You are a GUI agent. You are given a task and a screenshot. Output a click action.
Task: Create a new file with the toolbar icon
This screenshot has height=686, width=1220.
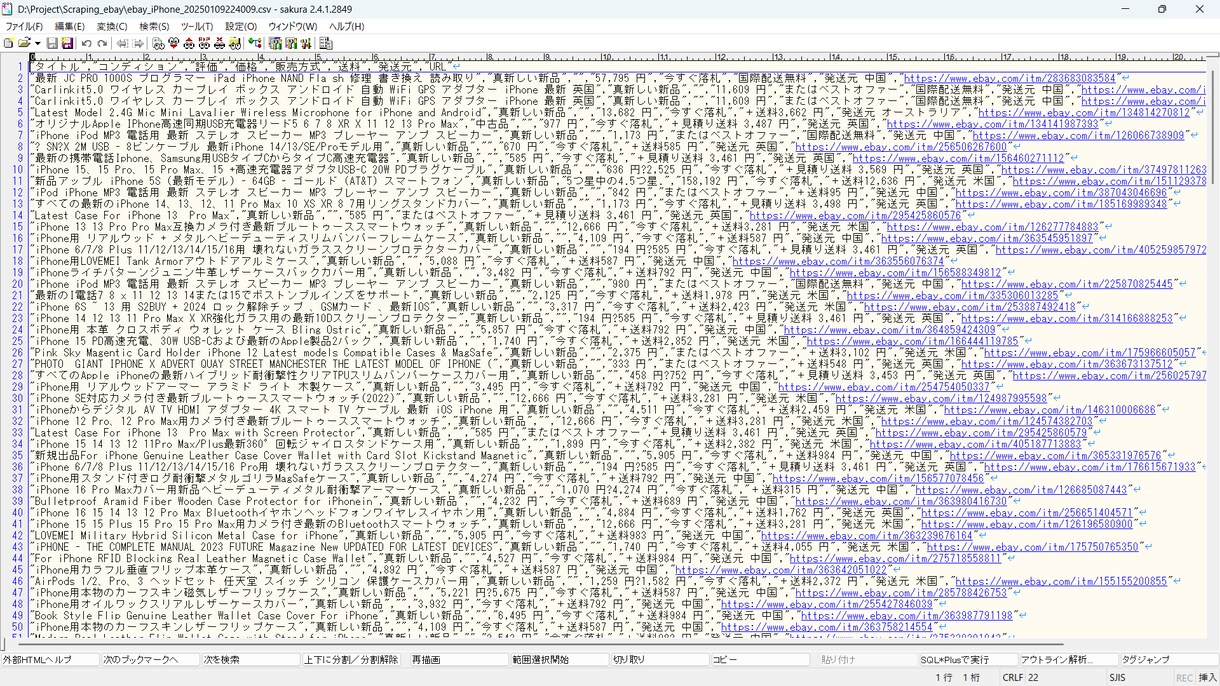coord(8,44)
